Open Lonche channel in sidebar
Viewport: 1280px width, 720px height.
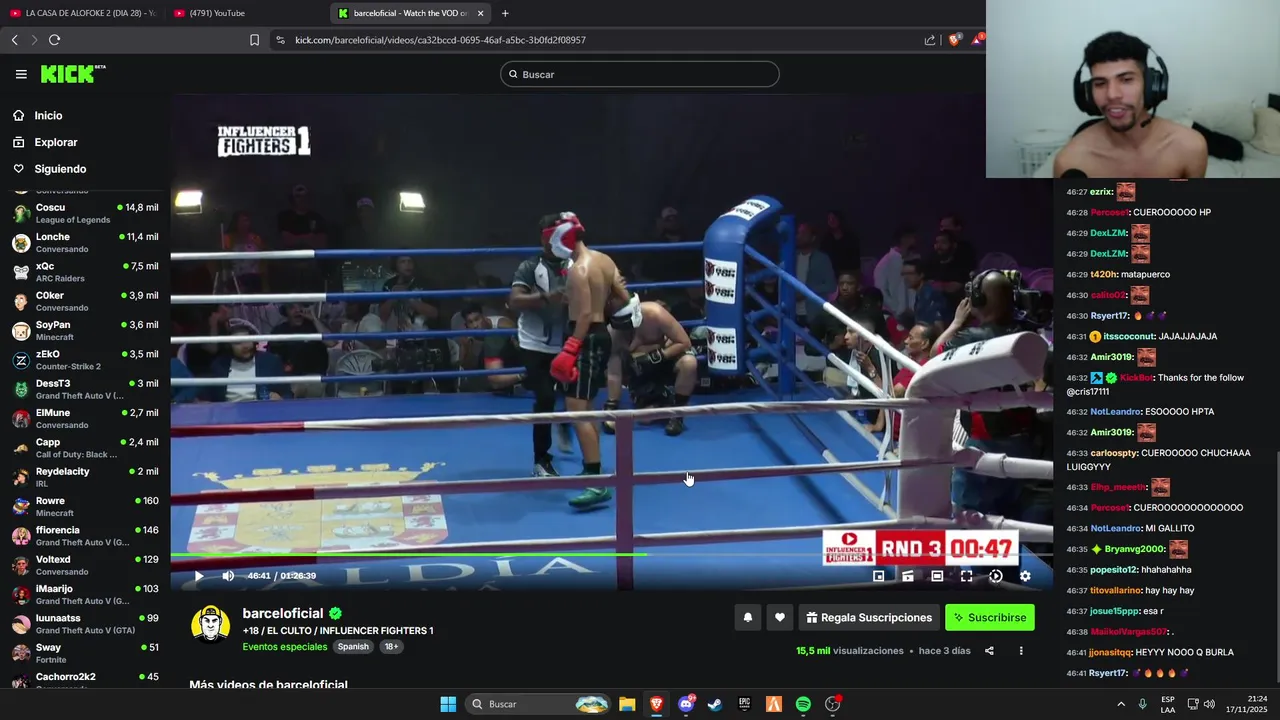85,242
